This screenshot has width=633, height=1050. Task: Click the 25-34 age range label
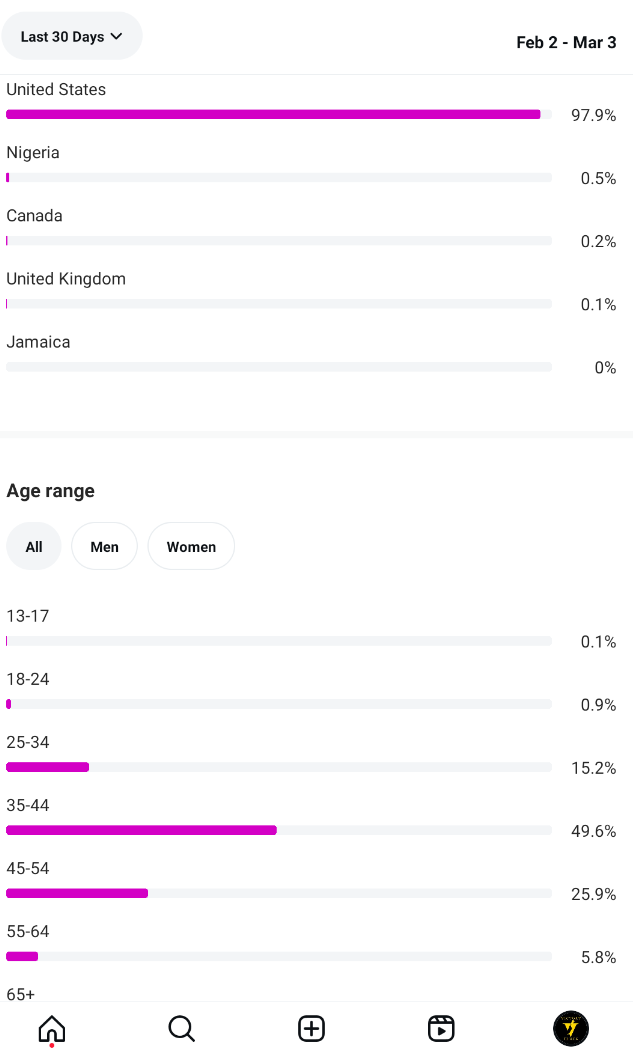click(27, 742)
